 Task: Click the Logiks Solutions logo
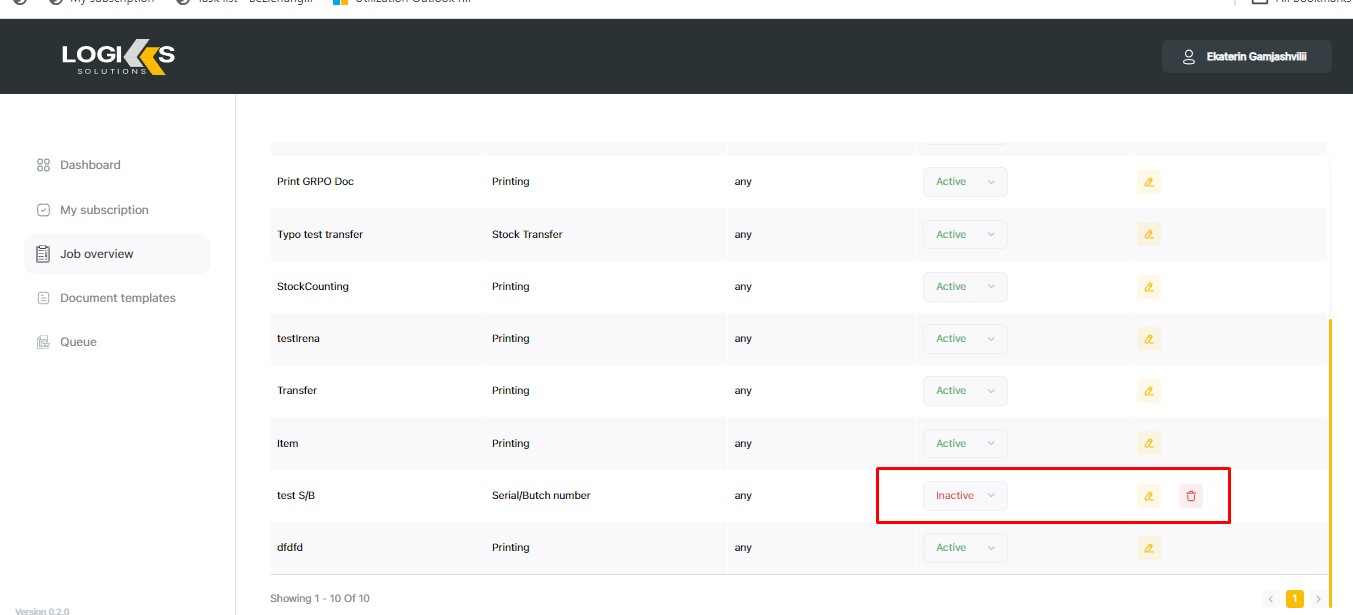(x=118, y=58)
